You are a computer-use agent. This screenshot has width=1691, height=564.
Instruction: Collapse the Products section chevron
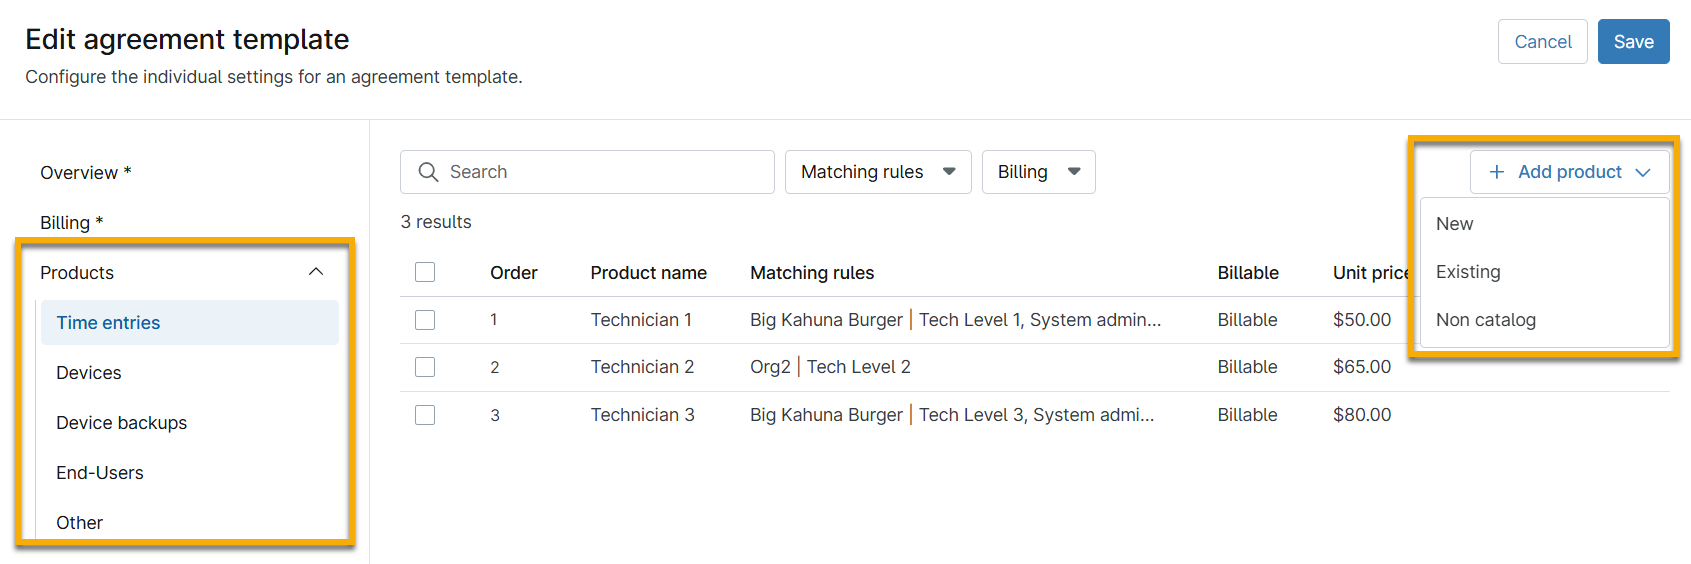pos(316,272)
